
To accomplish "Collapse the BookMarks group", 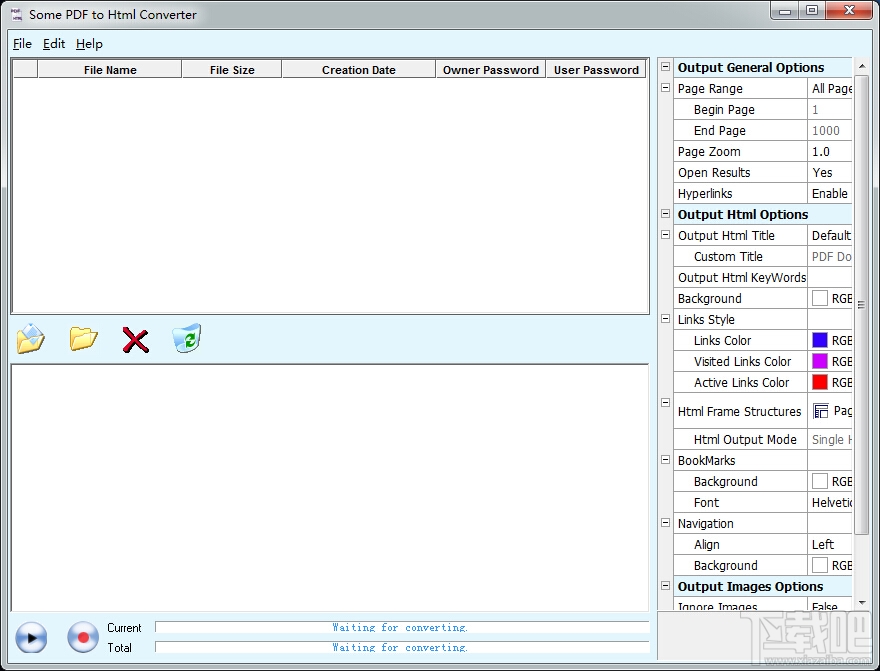I will tap(666, 460).
